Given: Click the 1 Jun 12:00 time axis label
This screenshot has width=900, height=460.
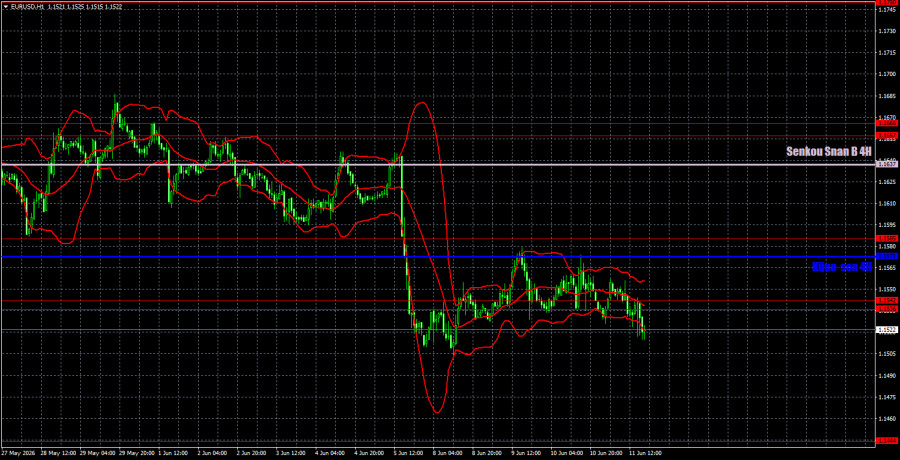Looking at the screenshot, I should click(x=175, y=453).
